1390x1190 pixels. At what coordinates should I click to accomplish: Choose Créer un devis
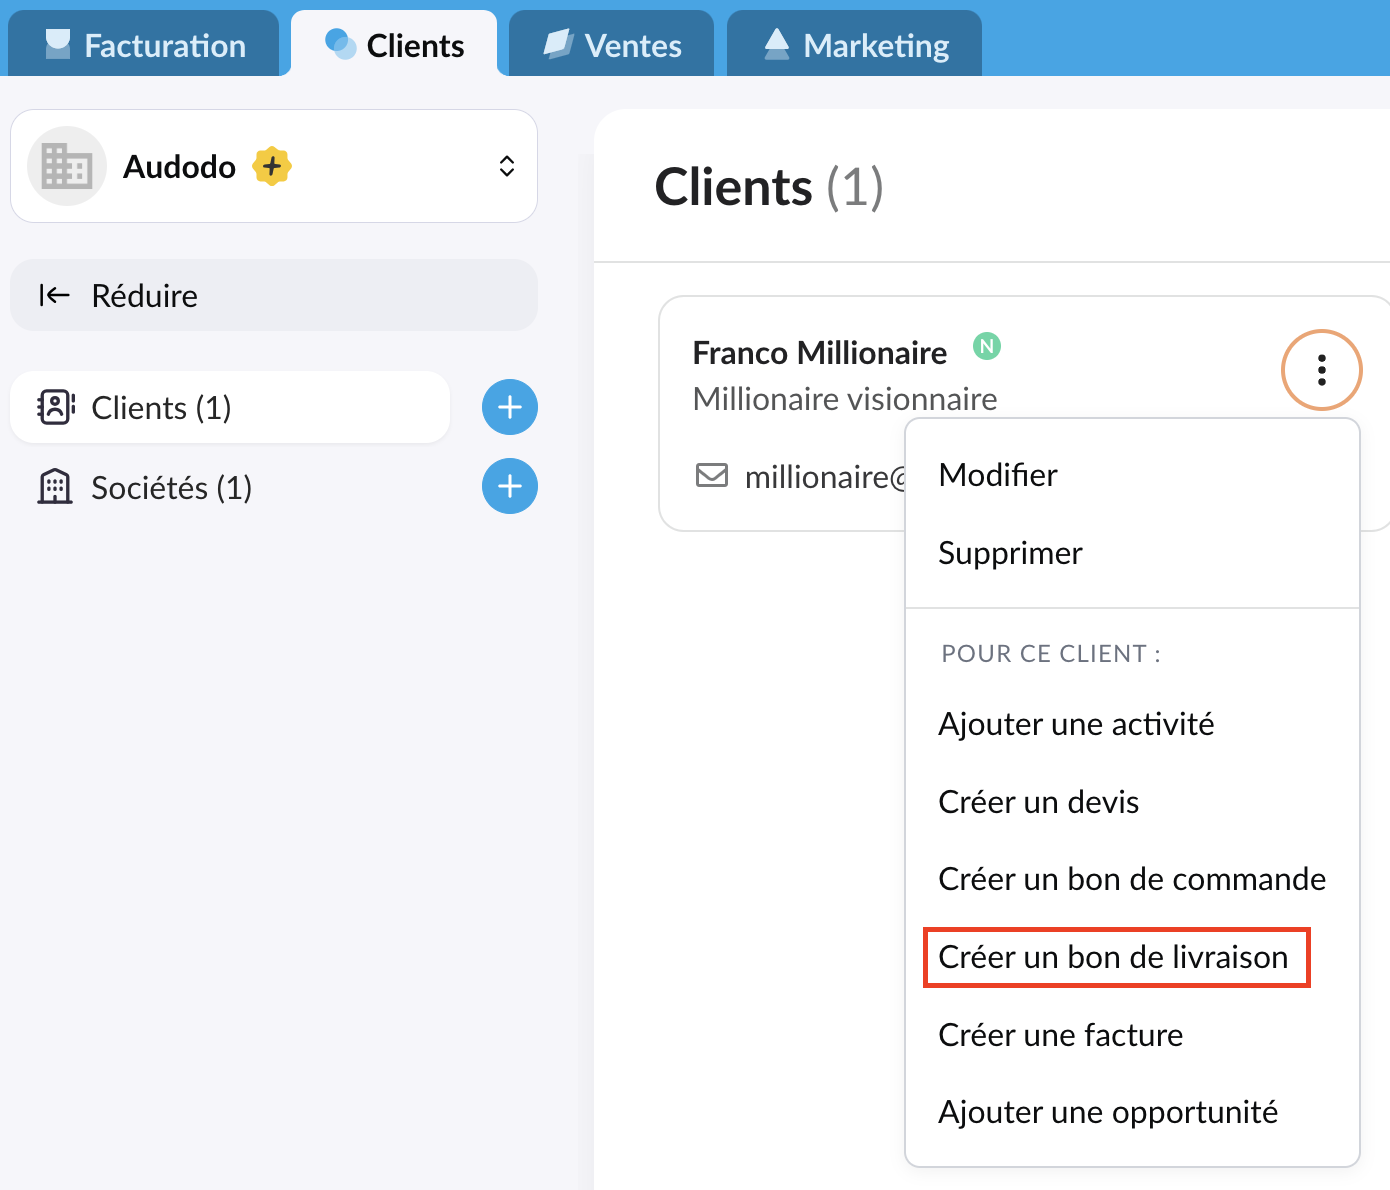click(x=1038, y=802)
